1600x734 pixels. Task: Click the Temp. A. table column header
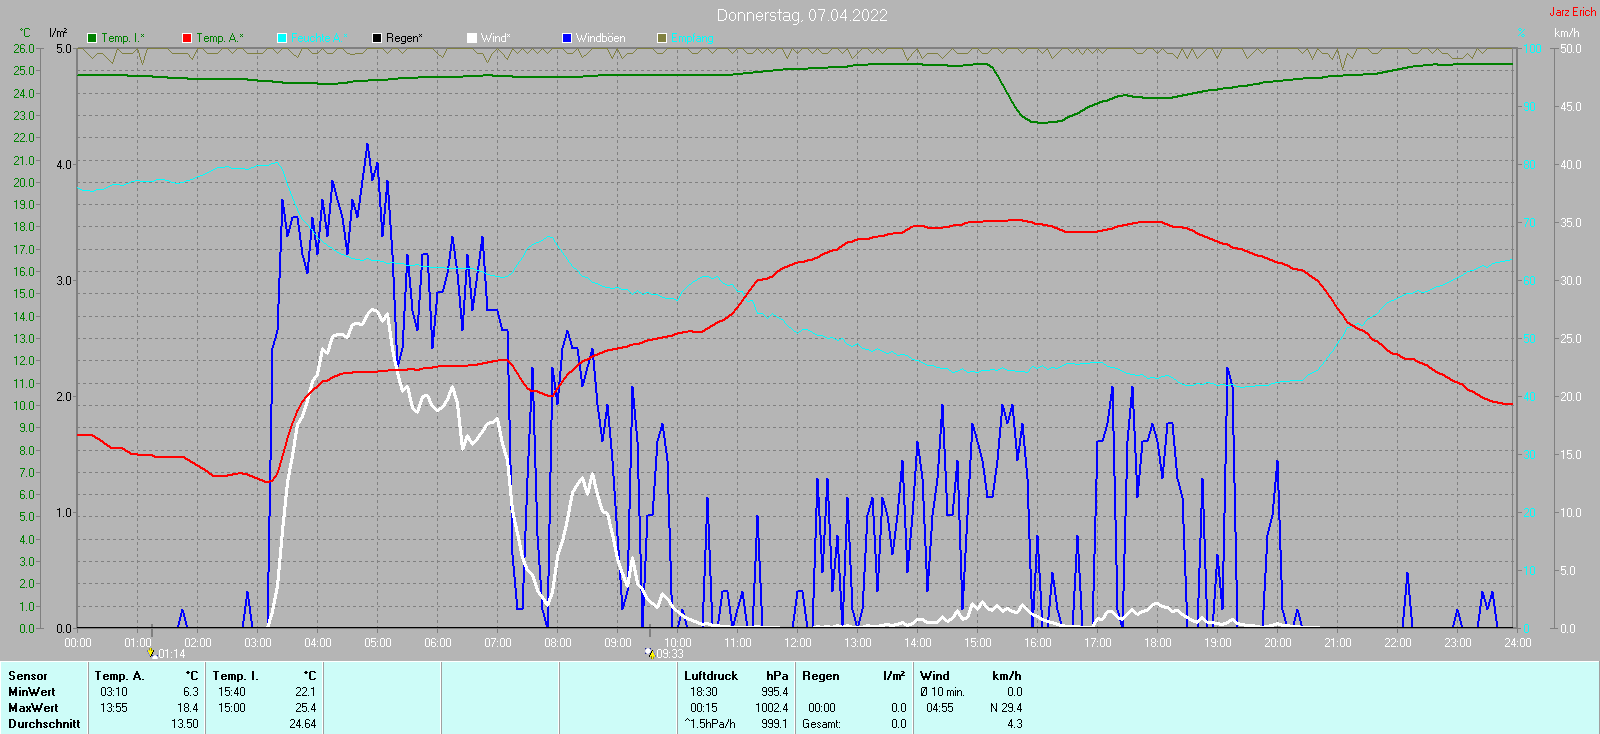click(120, 676)
